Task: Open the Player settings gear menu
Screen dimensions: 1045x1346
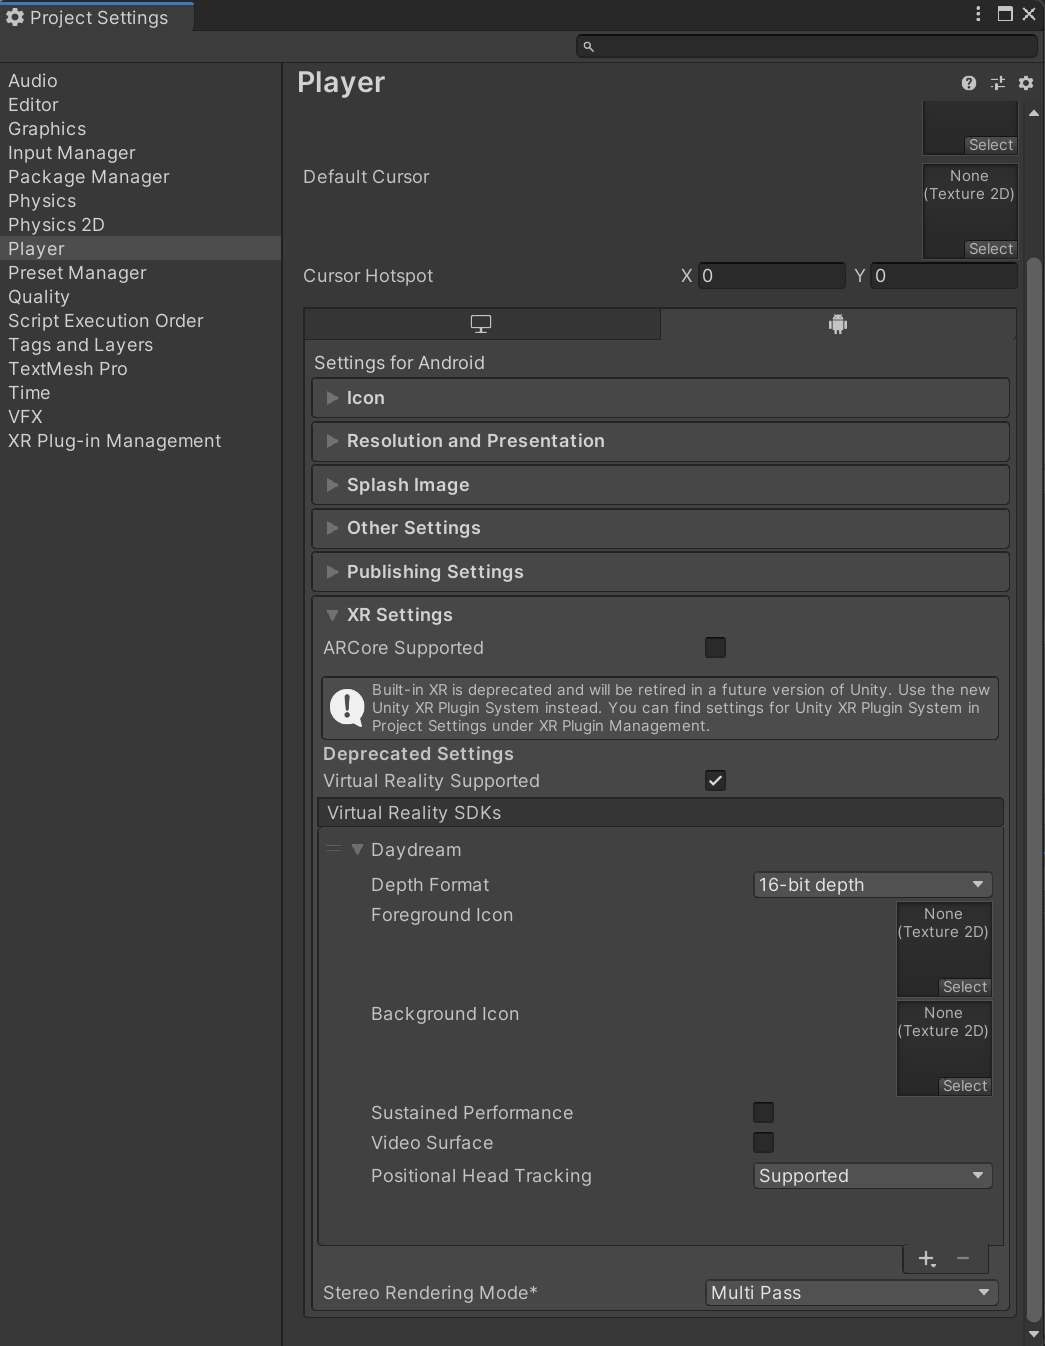Action: click(x=1026, y=83)
